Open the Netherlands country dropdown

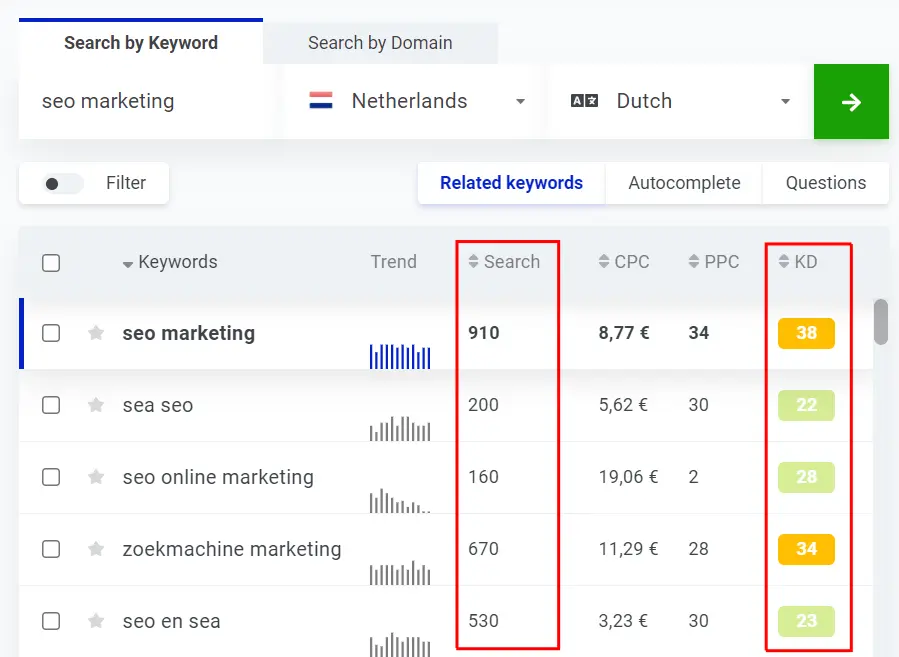pyautogui.click(x=416, y=102)
